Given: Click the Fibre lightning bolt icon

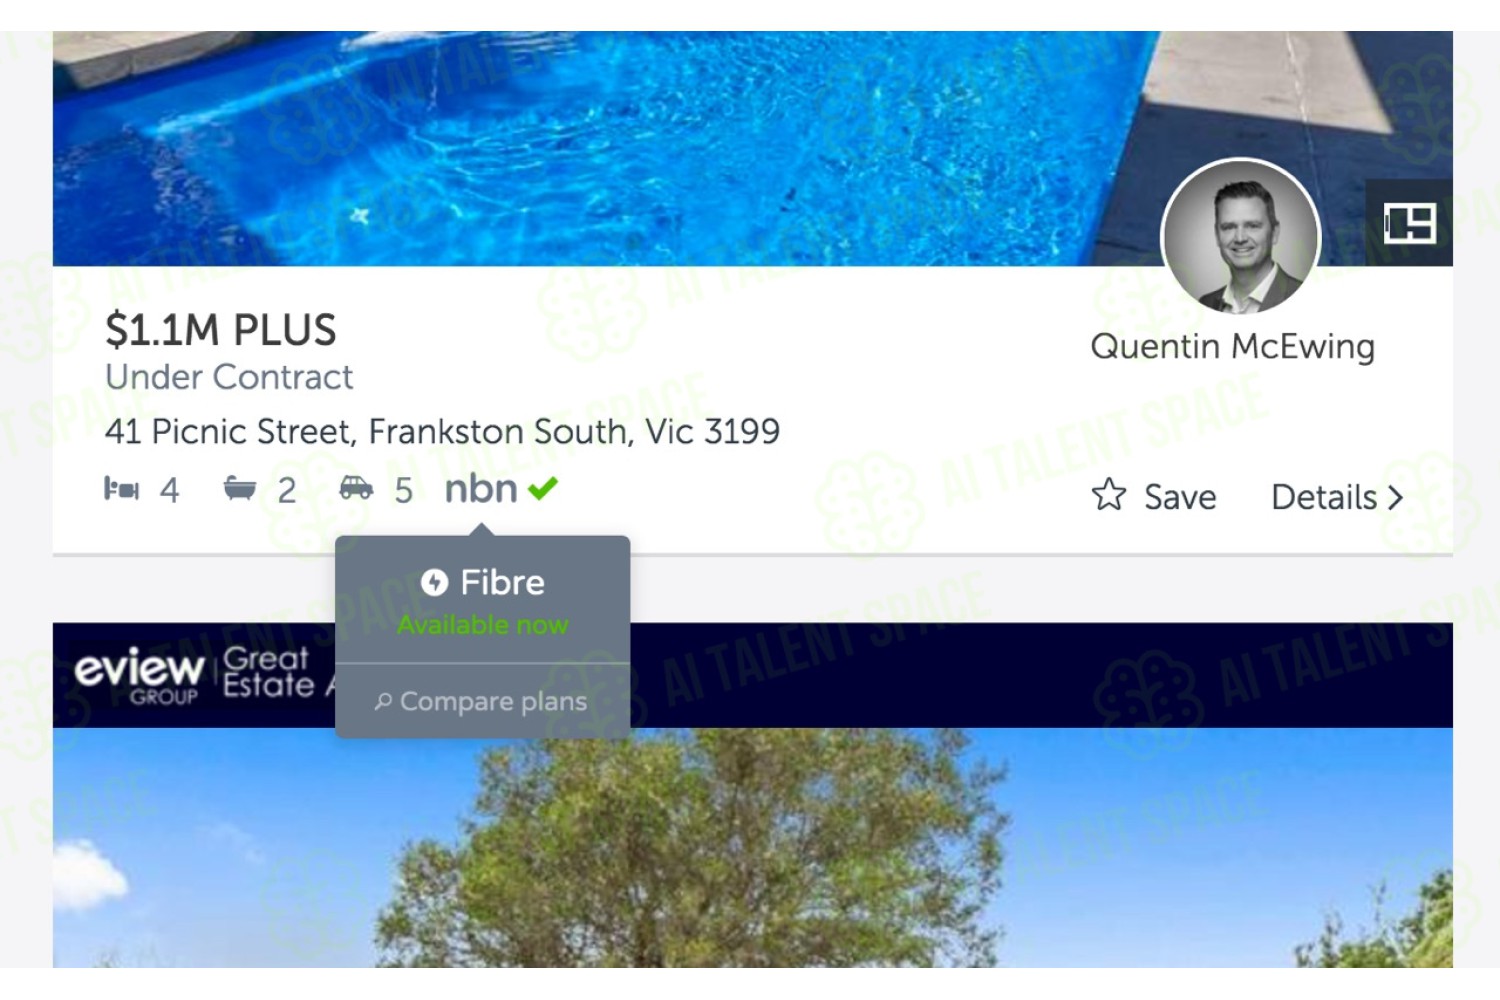Looking at the screenshot, I should pyautogui.click(x=434, y=582).
